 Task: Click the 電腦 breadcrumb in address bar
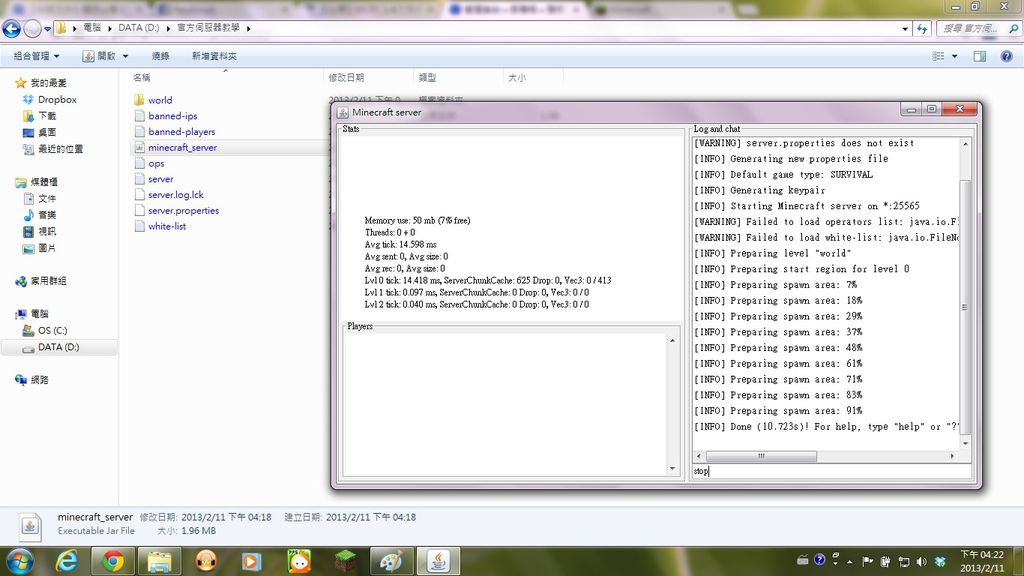pos(92,28)
